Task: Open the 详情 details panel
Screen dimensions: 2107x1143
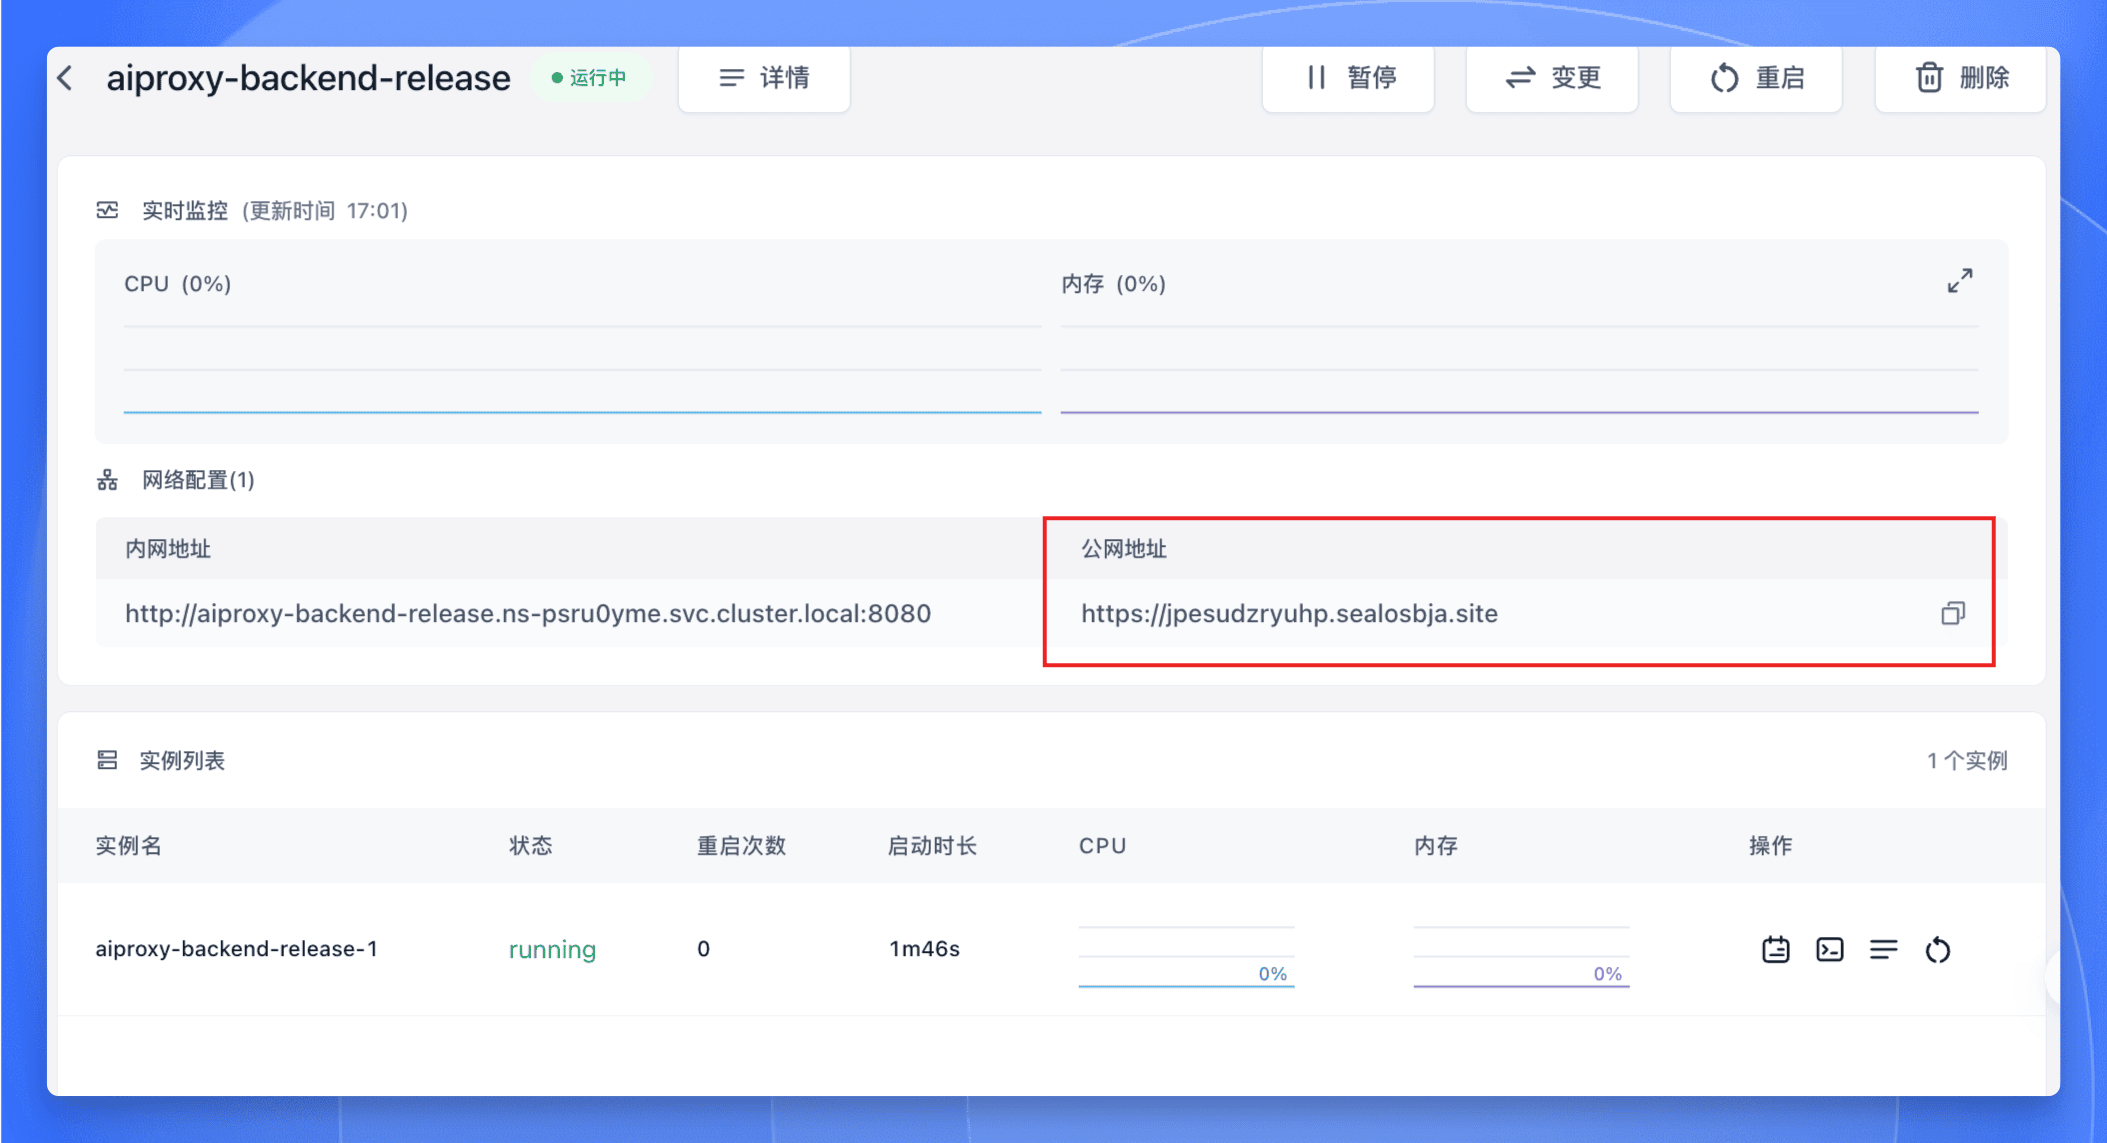Action: (x=764, y=79)
